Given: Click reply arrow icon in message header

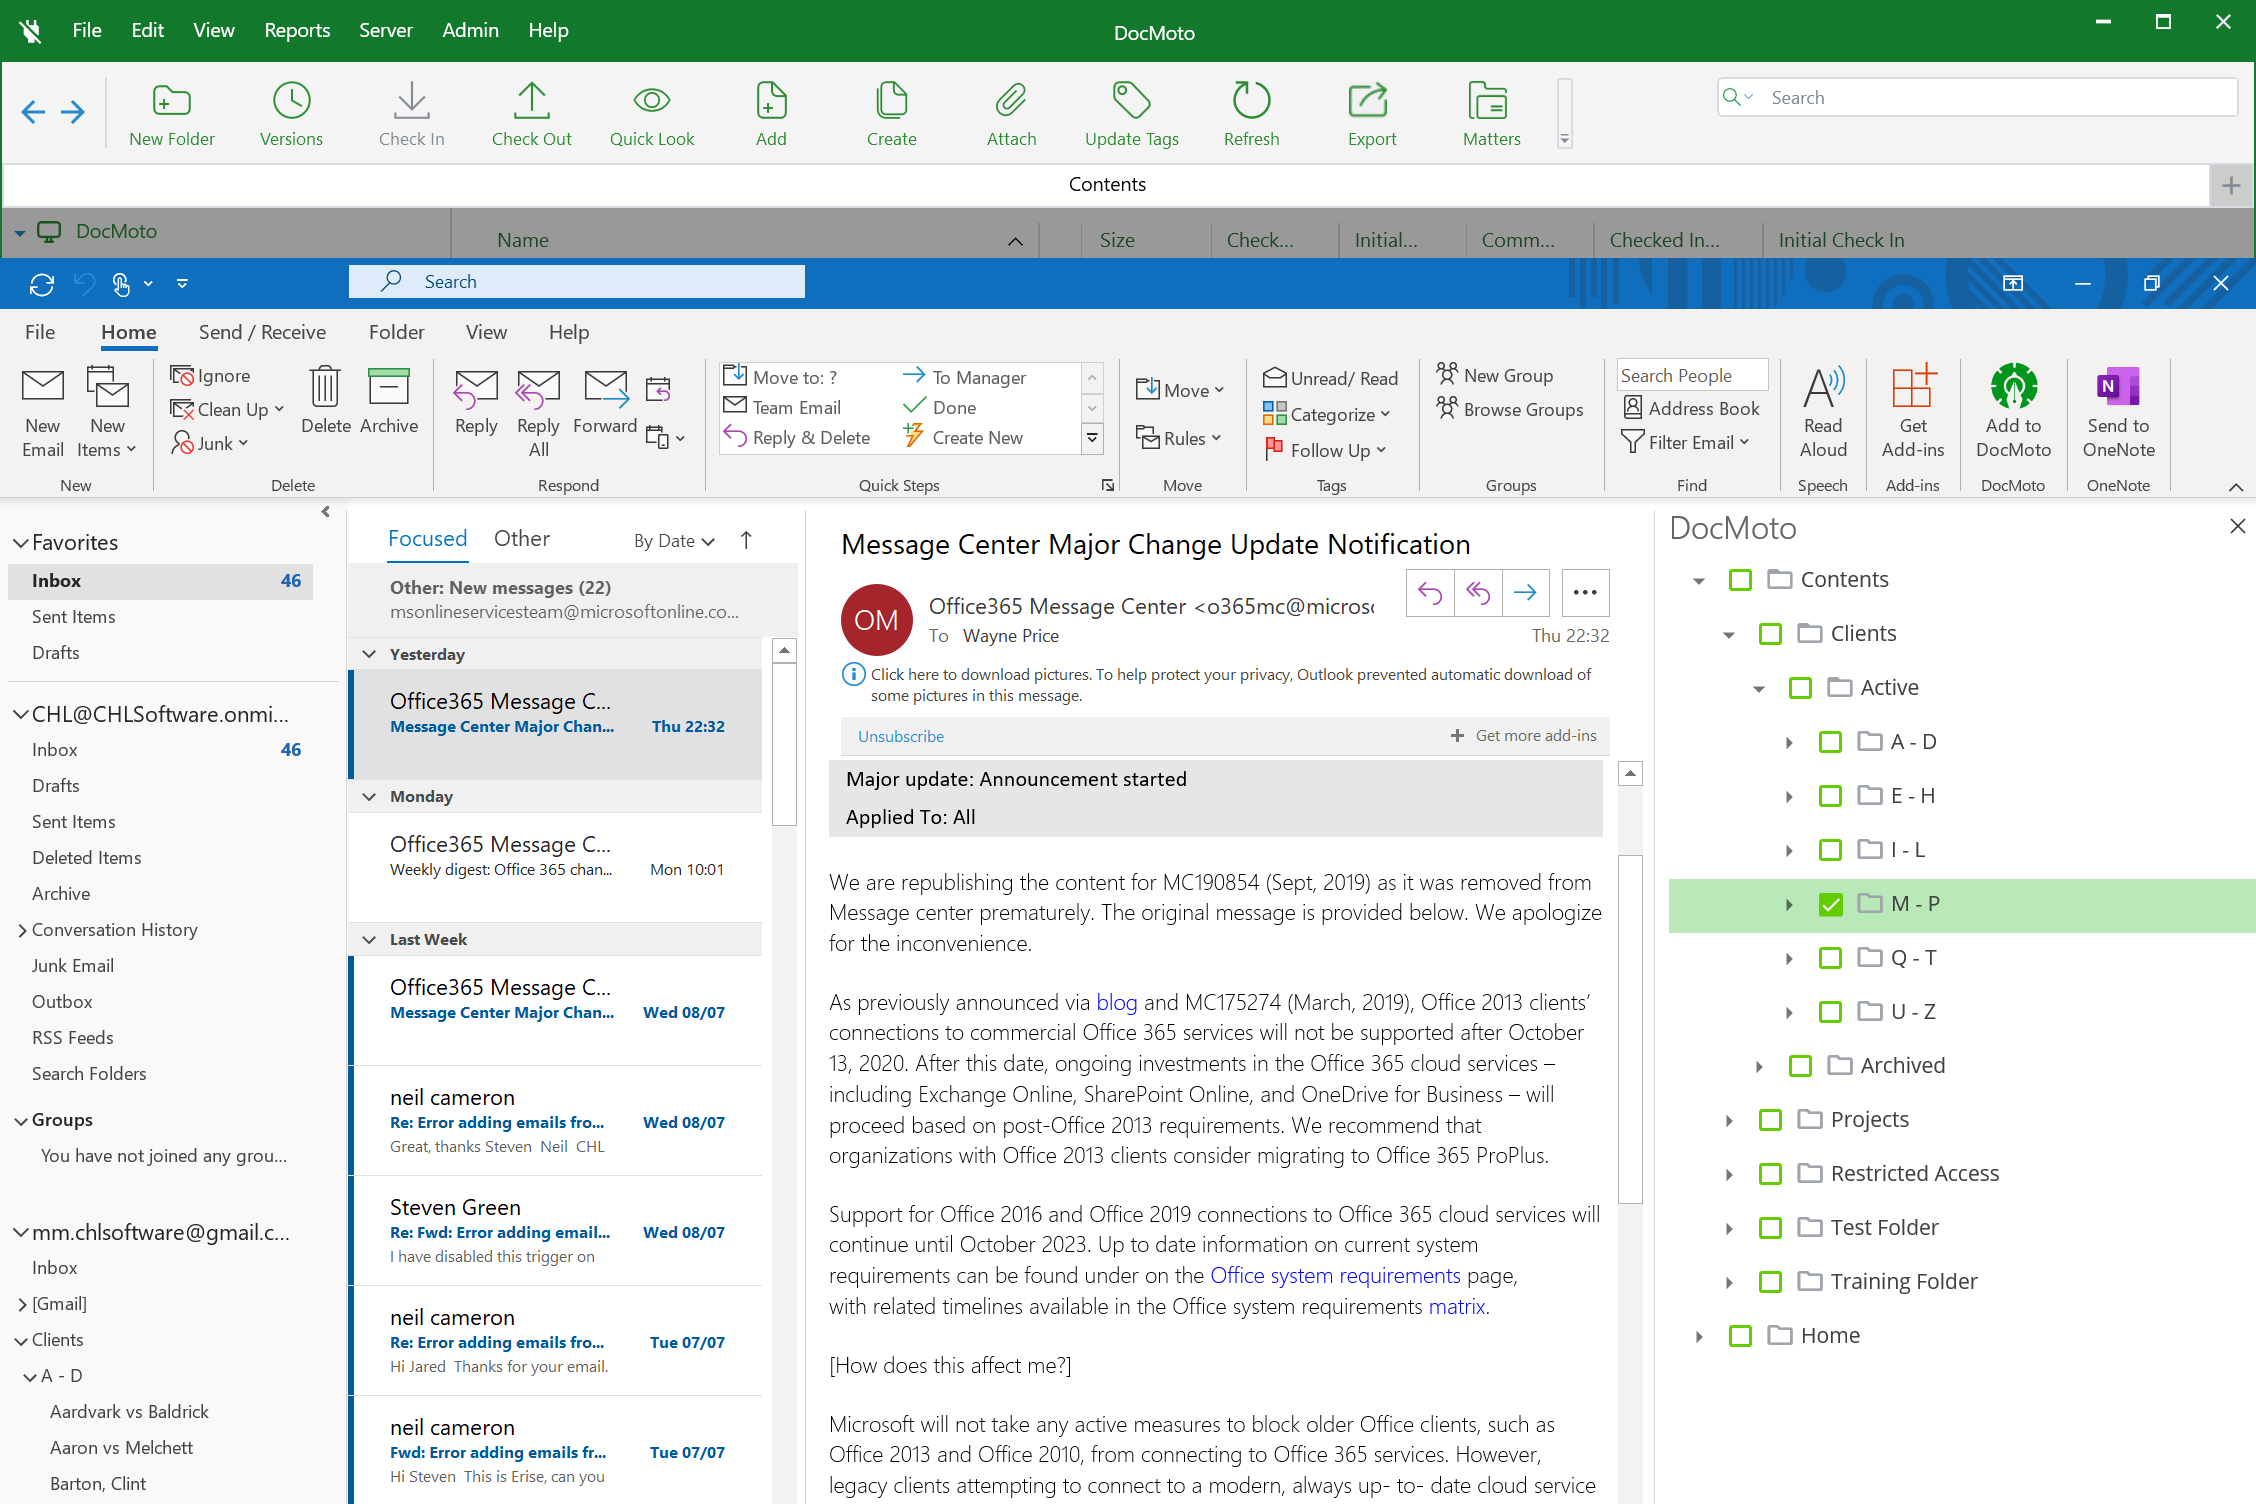Looking at the screenshot, I should click(x=1430, y=593).
